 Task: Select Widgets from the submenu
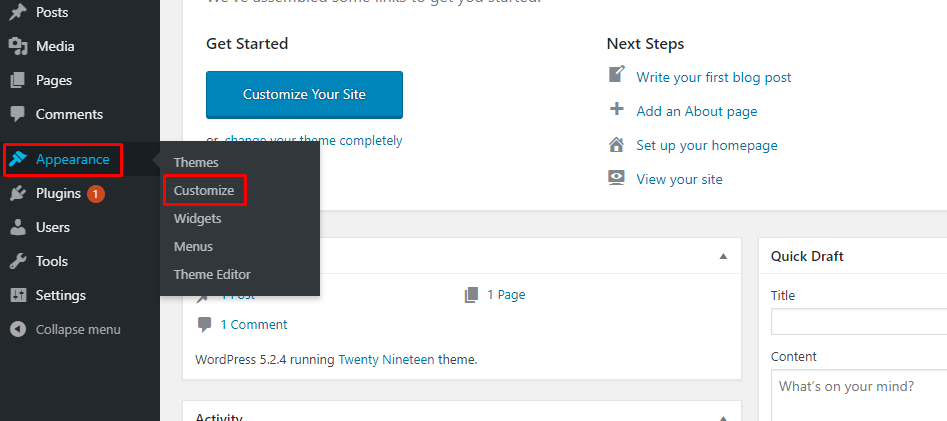(197, 218)
